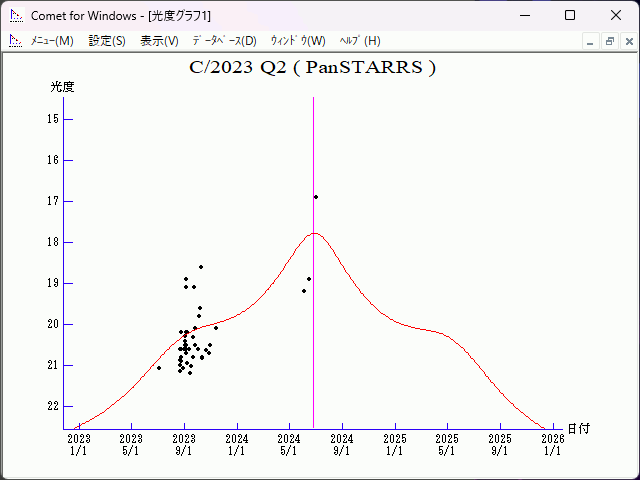The image size is (640, 480).
Task: Open the 設定(S) settings menu
Action: click(107, 41)
